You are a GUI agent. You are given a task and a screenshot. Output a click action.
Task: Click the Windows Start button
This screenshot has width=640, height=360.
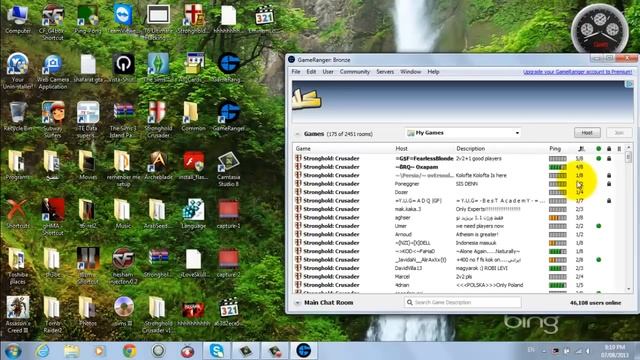click(x=13, y=351)
